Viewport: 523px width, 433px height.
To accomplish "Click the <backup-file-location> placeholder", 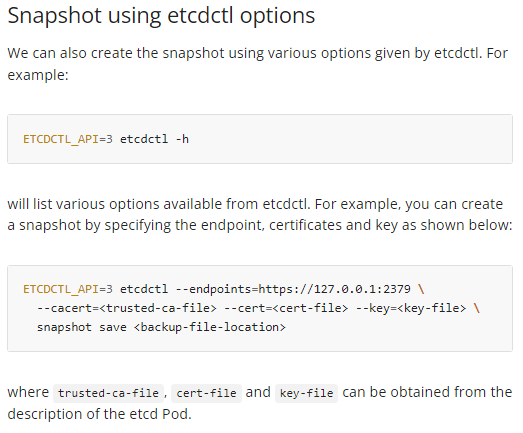I will (x=210, y=327).
